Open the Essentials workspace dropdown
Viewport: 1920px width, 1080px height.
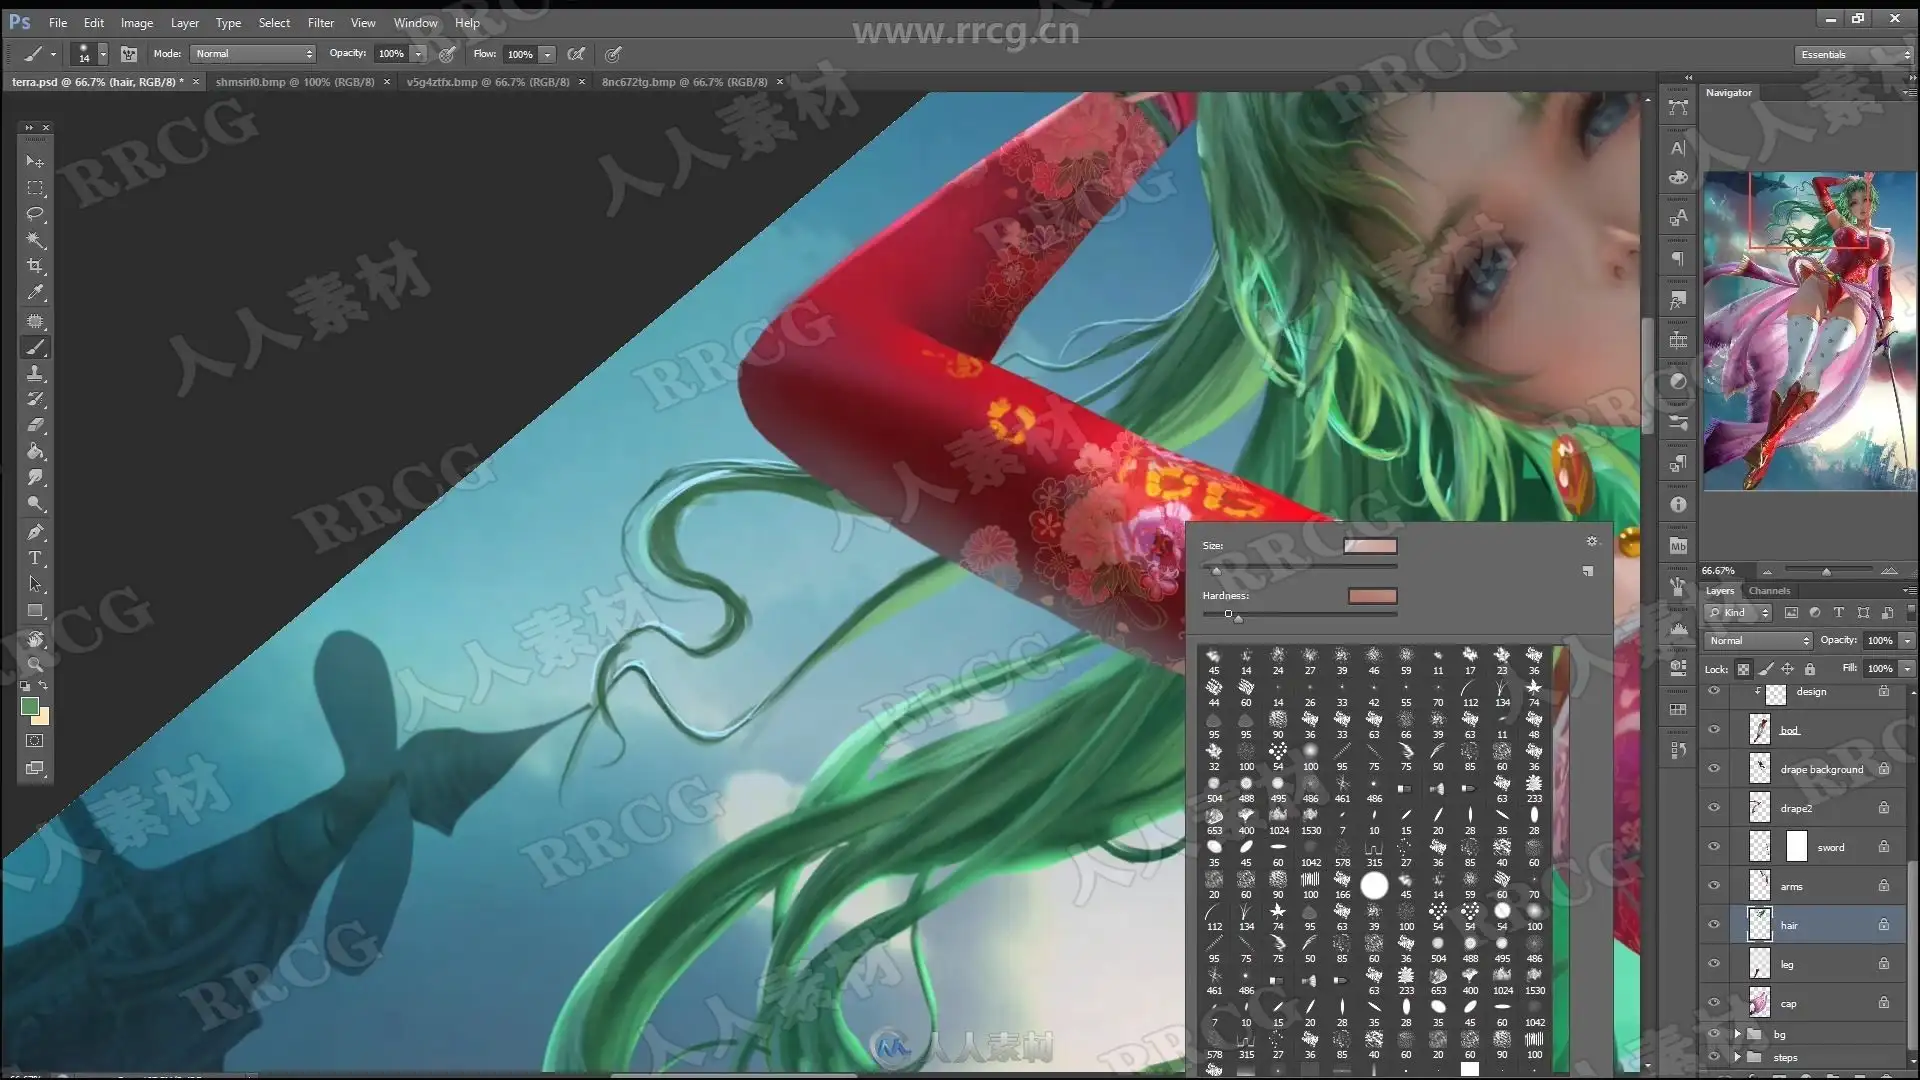pyautogui.click(x=1853, y=54)
